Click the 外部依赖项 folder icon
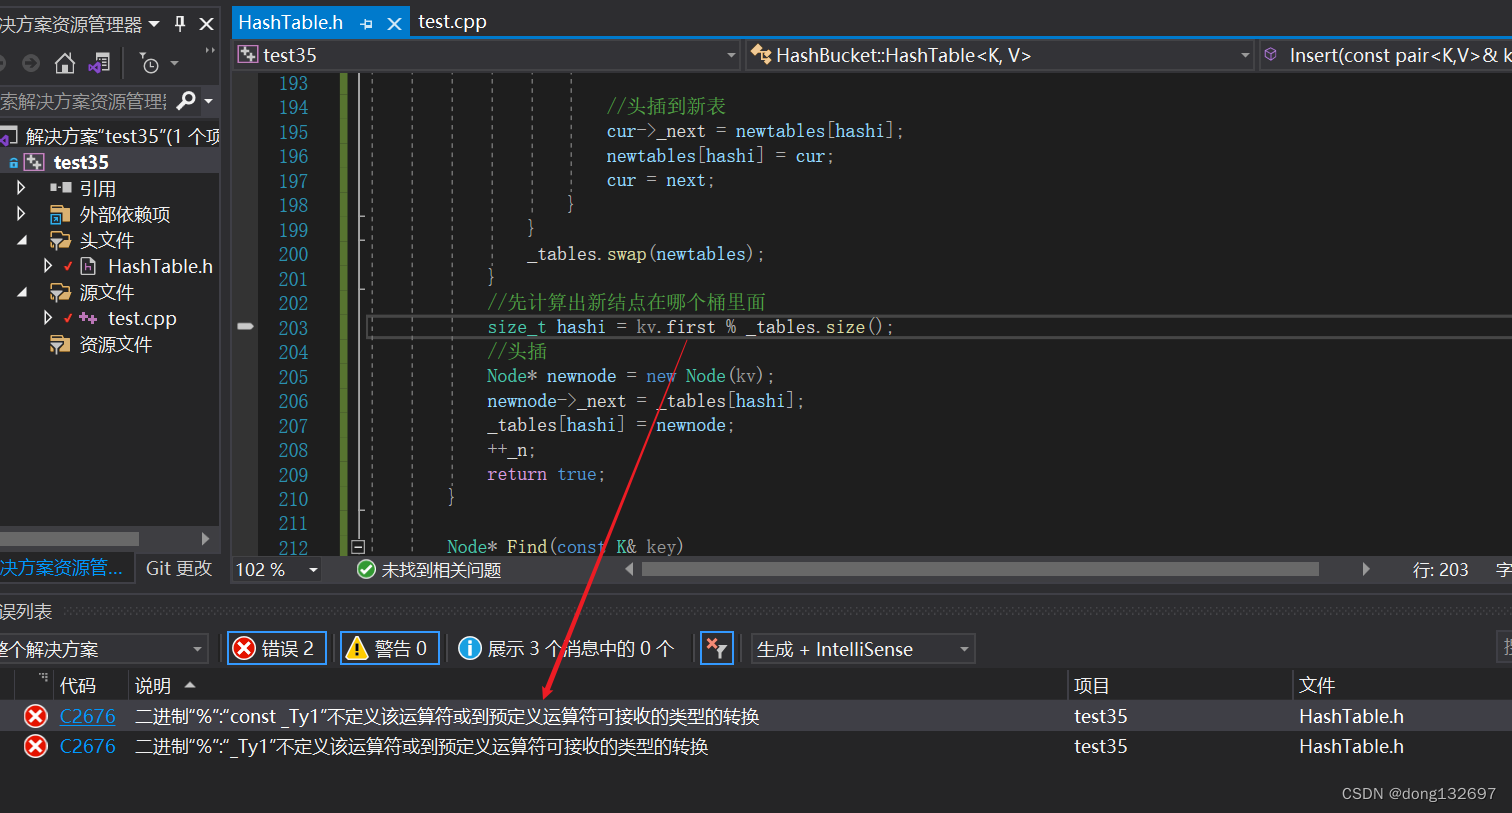The width and height of the screenshot is (1512, 813). [x=60, y=214]
